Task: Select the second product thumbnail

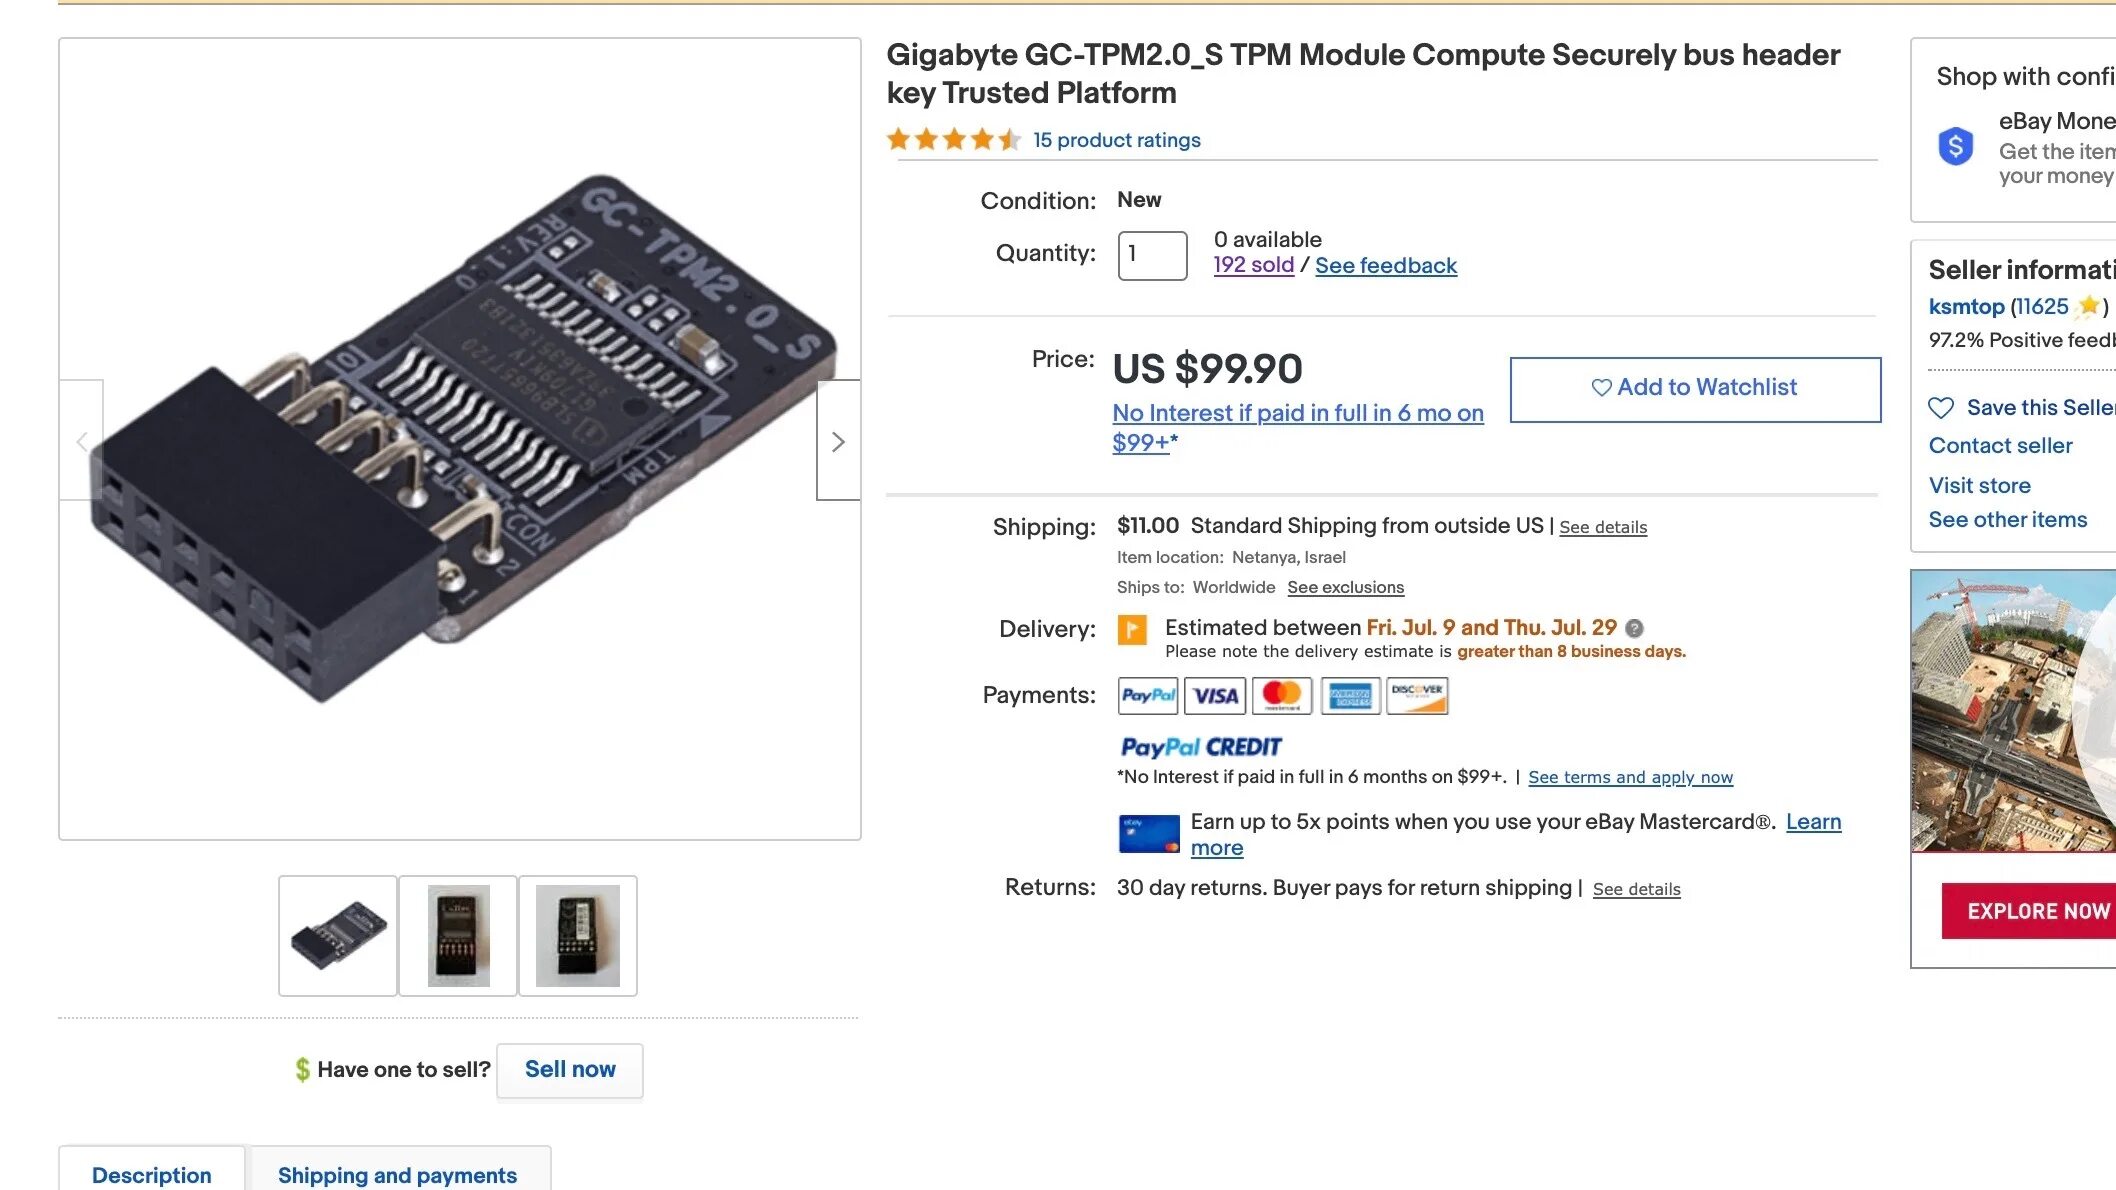Action: pyautogui.click(x=458, y=936)
